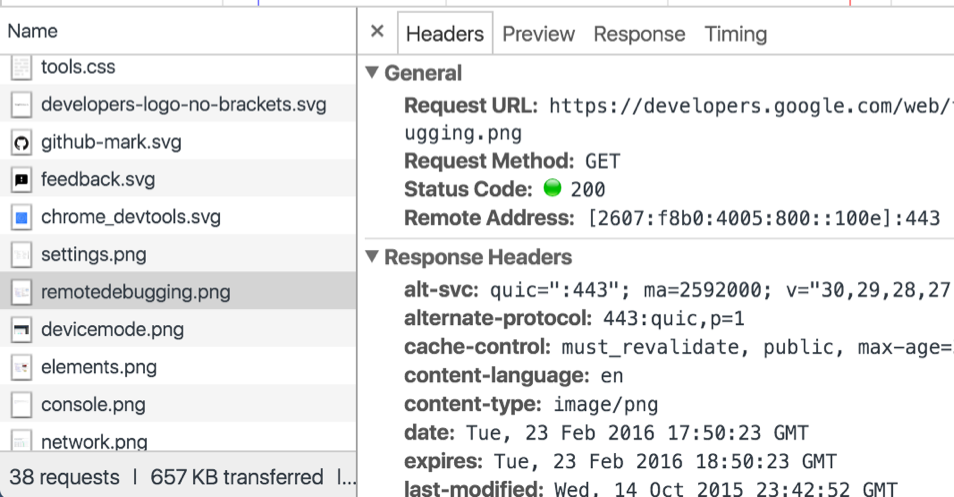
Task: Select the elements.png request
Action: 178,367
